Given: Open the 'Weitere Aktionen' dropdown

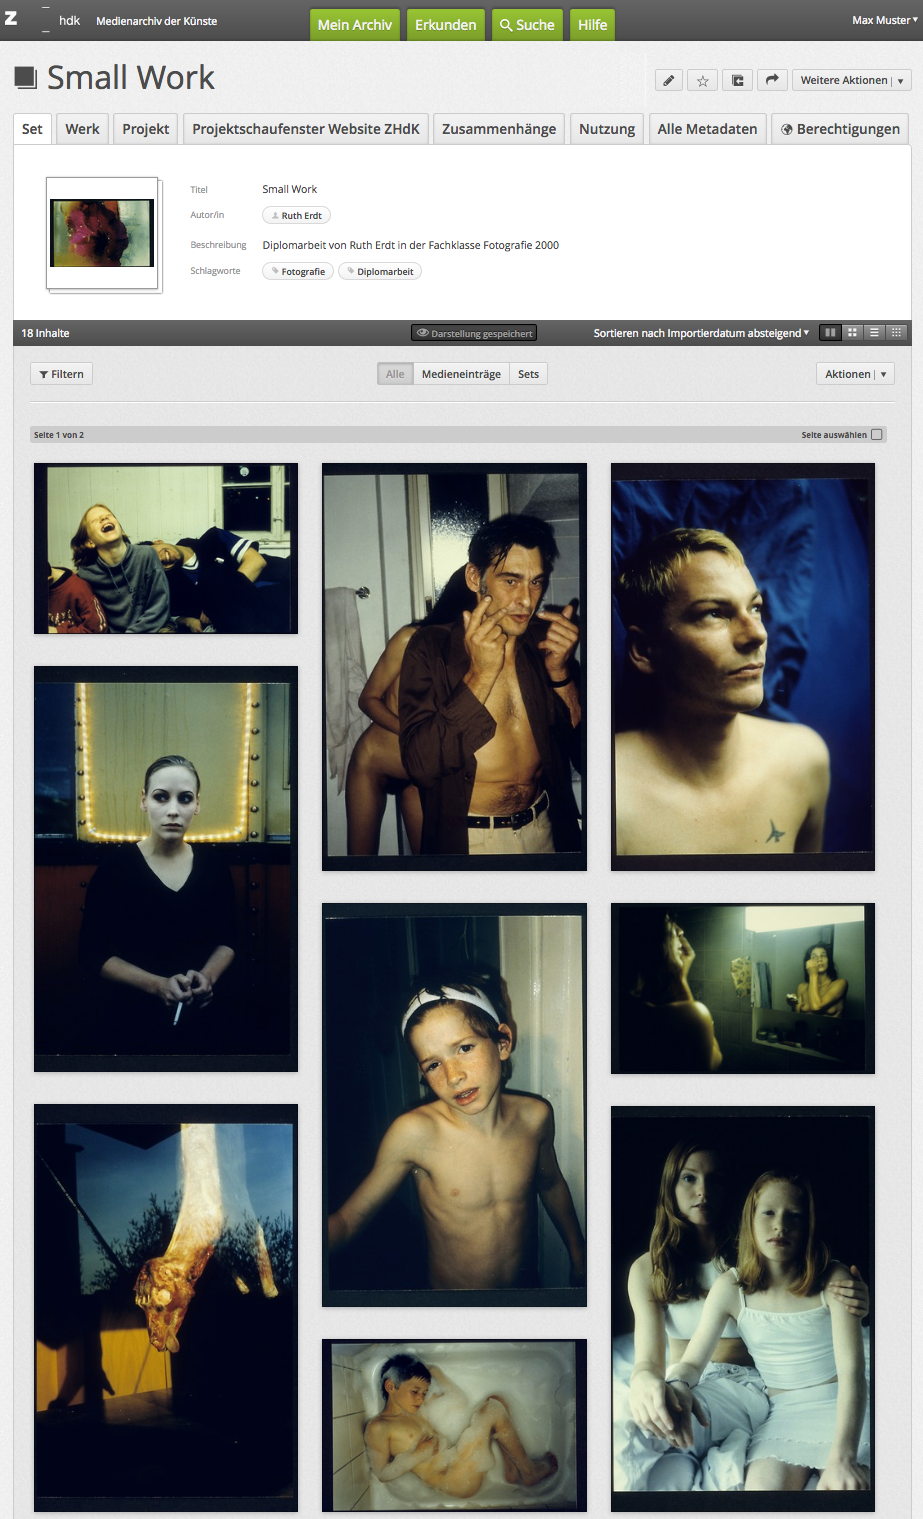Looking at the screenshot, I should (x=851, y=81).
